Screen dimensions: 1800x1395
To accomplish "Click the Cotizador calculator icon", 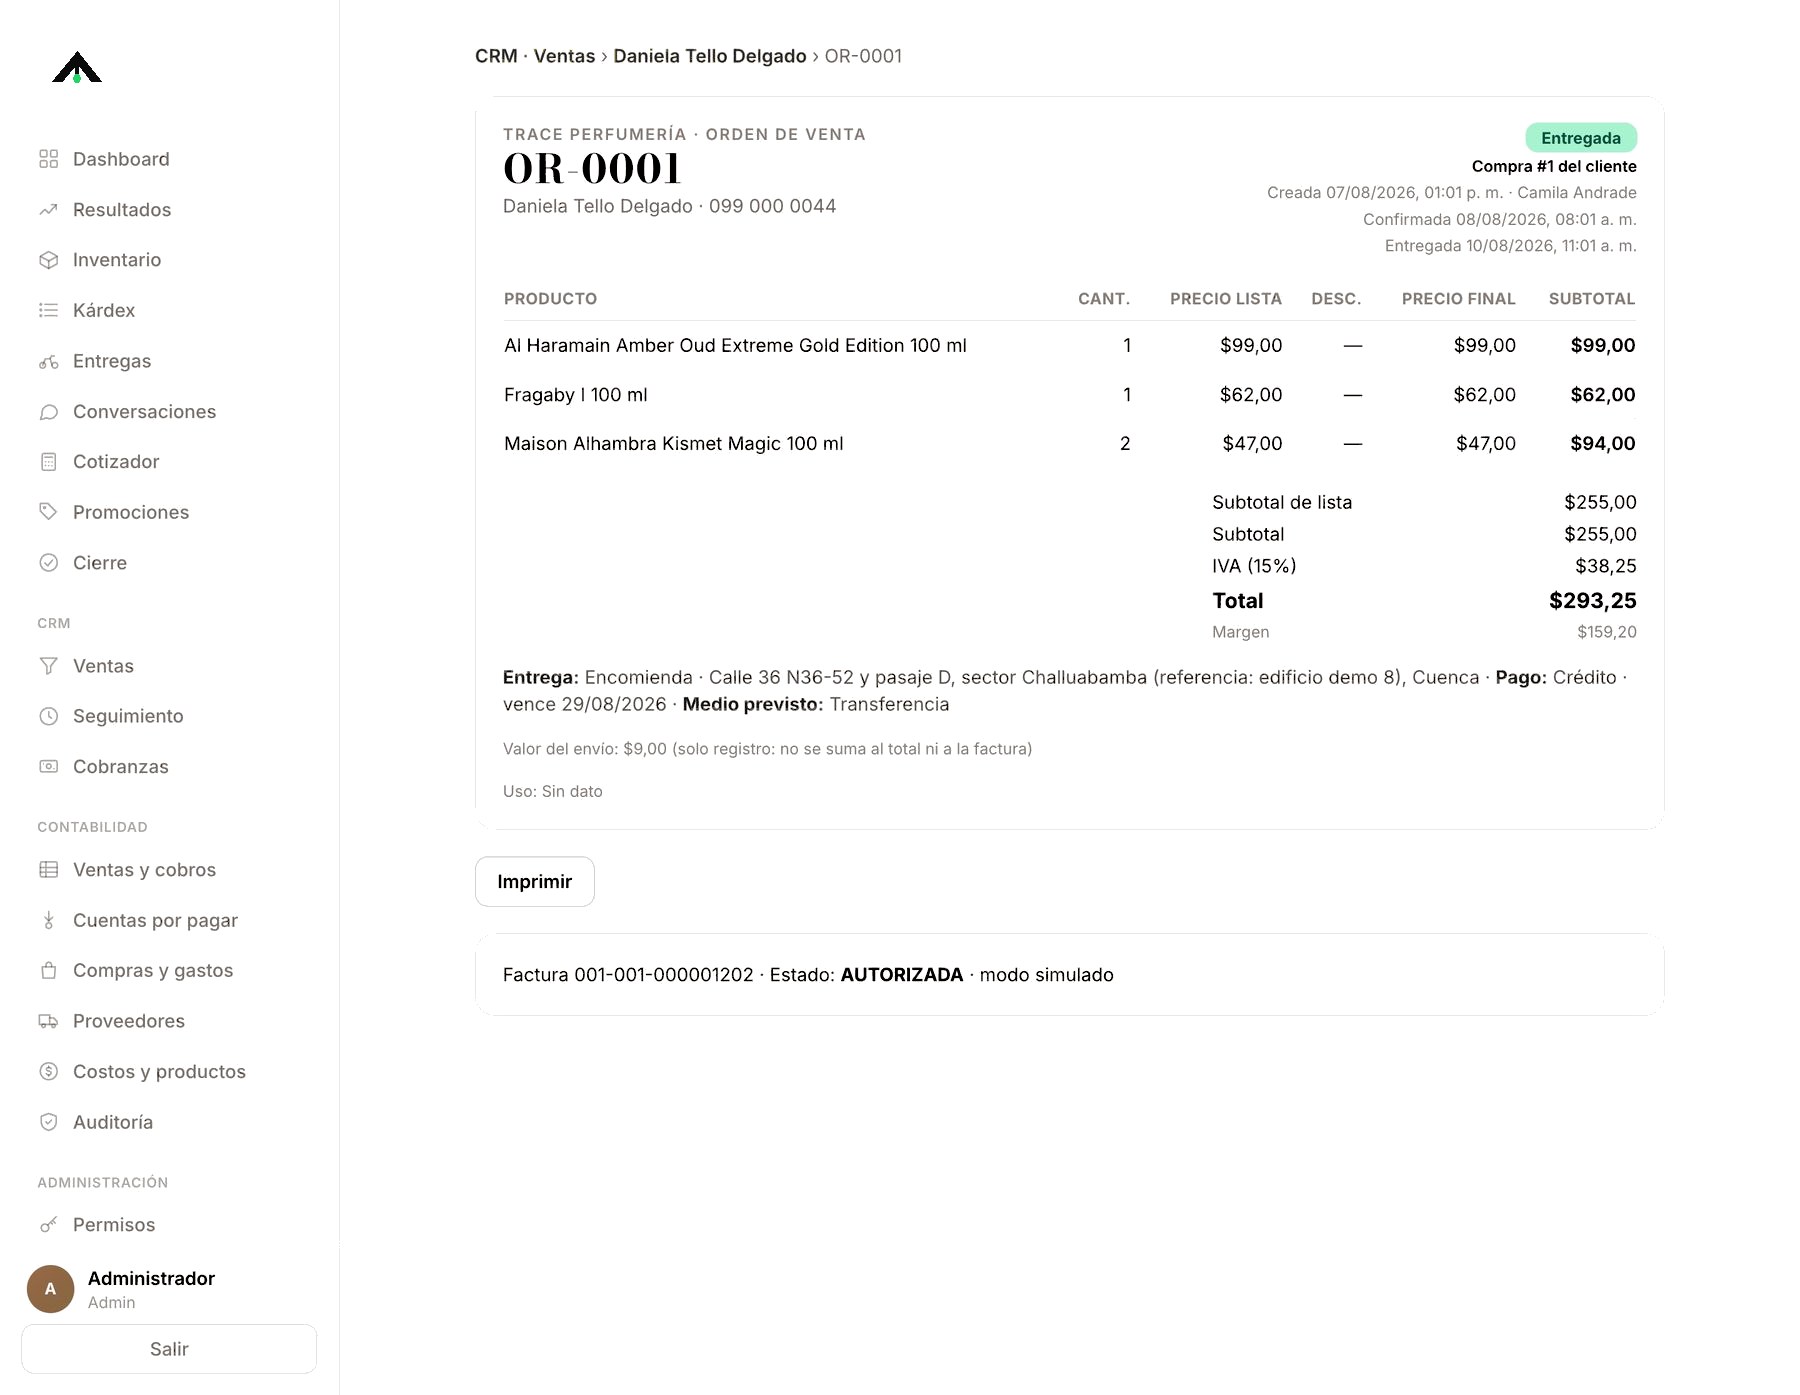I will tap(48, 462).
